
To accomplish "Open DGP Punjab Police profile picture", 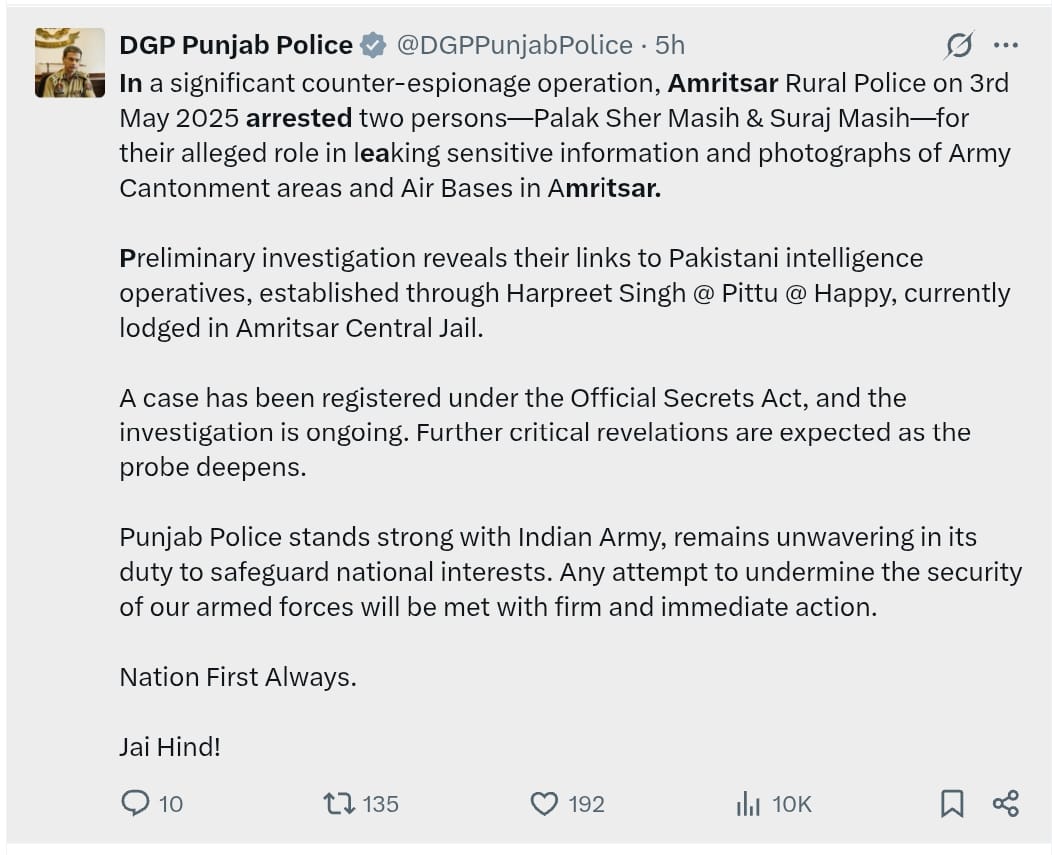I will [70, 62].
